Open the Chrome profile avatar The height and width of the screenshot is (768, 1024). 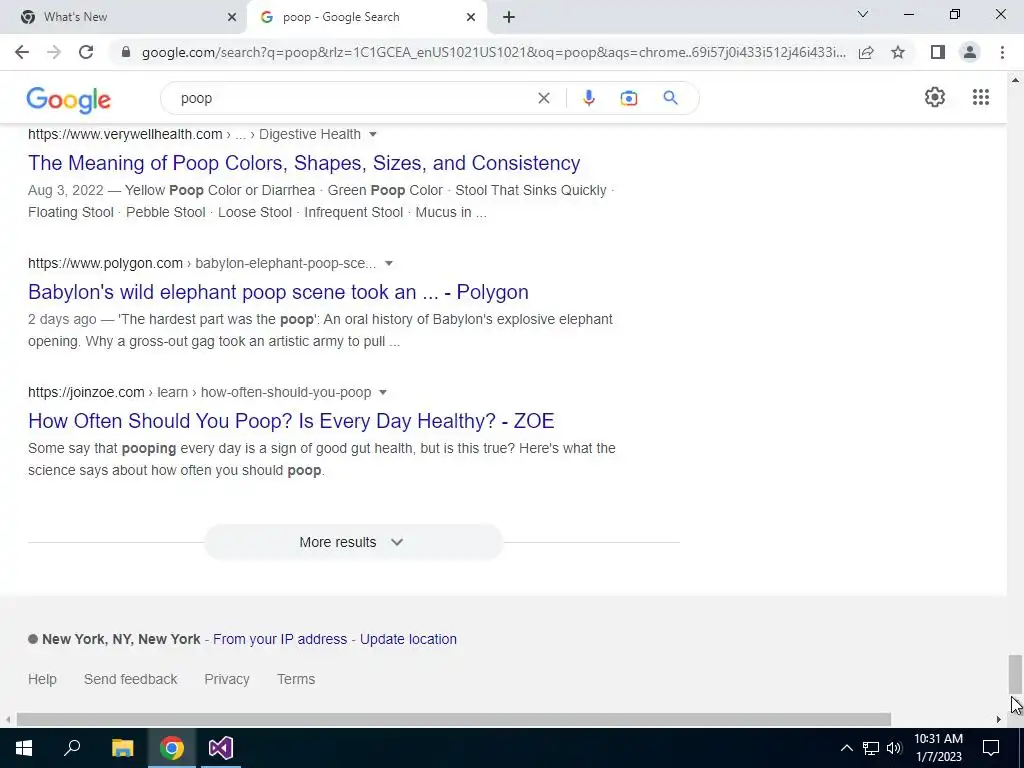970,52
